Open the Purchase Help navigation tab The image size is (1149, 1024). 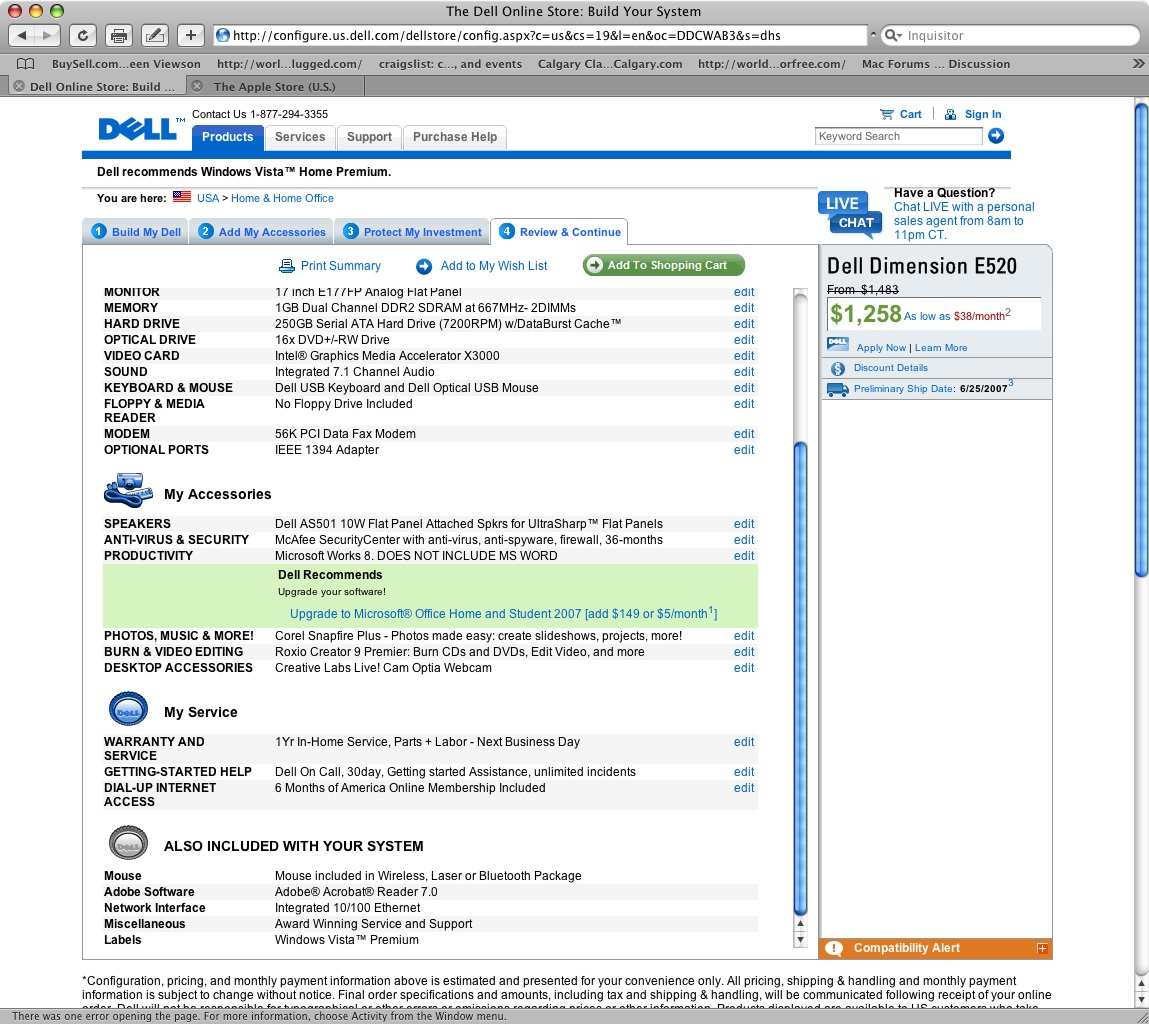click(455, 137)
